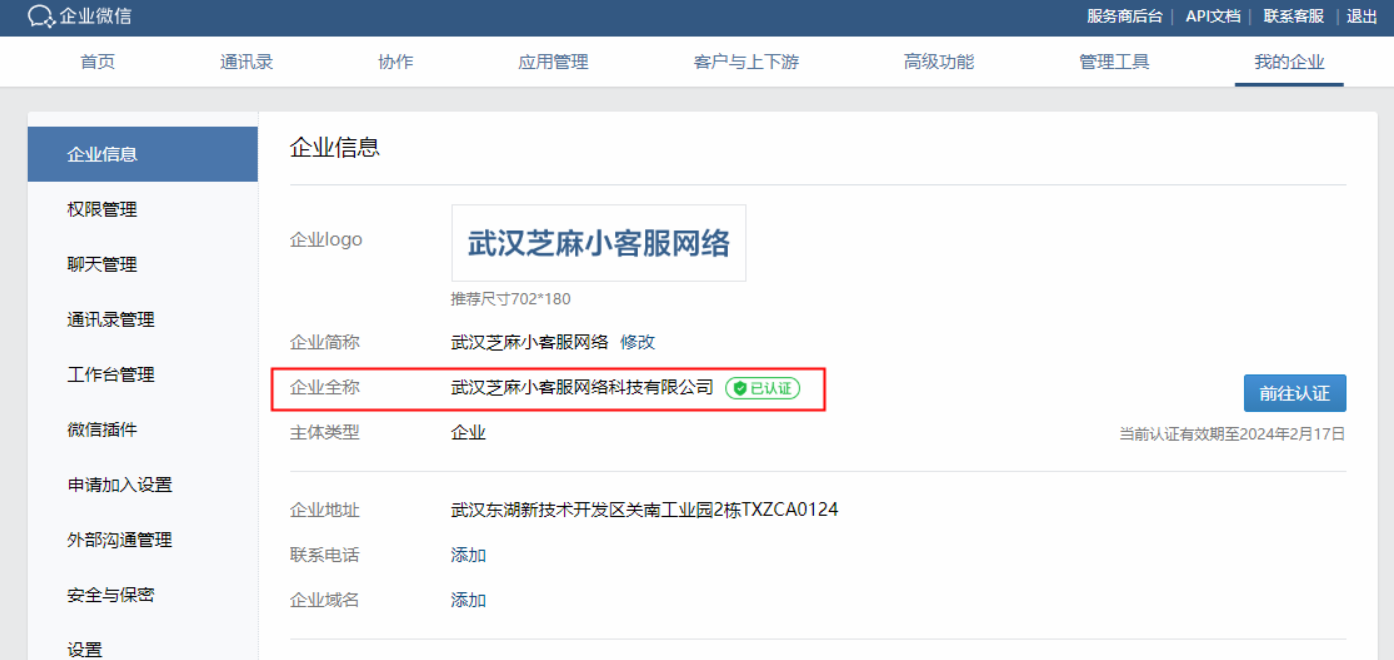The height and width of the screenshot is (660, 1394).
Task: Select the 我的企业 tab
Action: (x=1289, y=62)
